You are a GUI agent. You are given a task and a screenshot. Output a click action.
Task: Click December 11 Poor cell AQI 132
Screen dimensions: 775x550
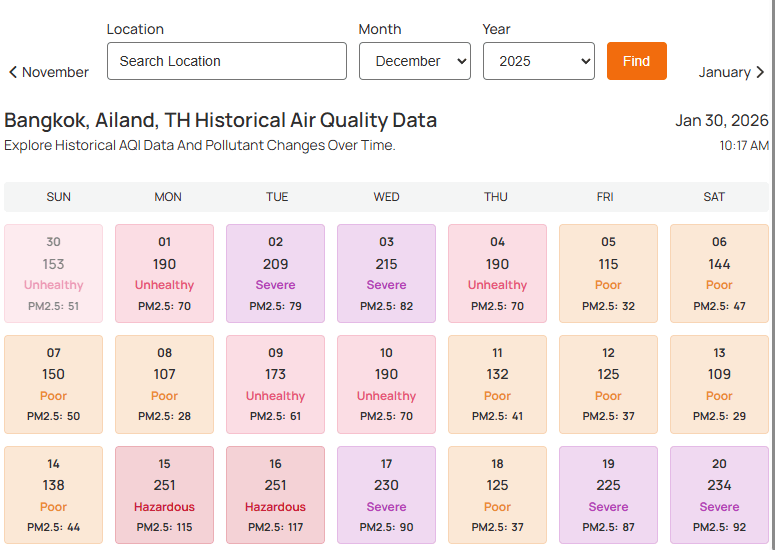497,384
